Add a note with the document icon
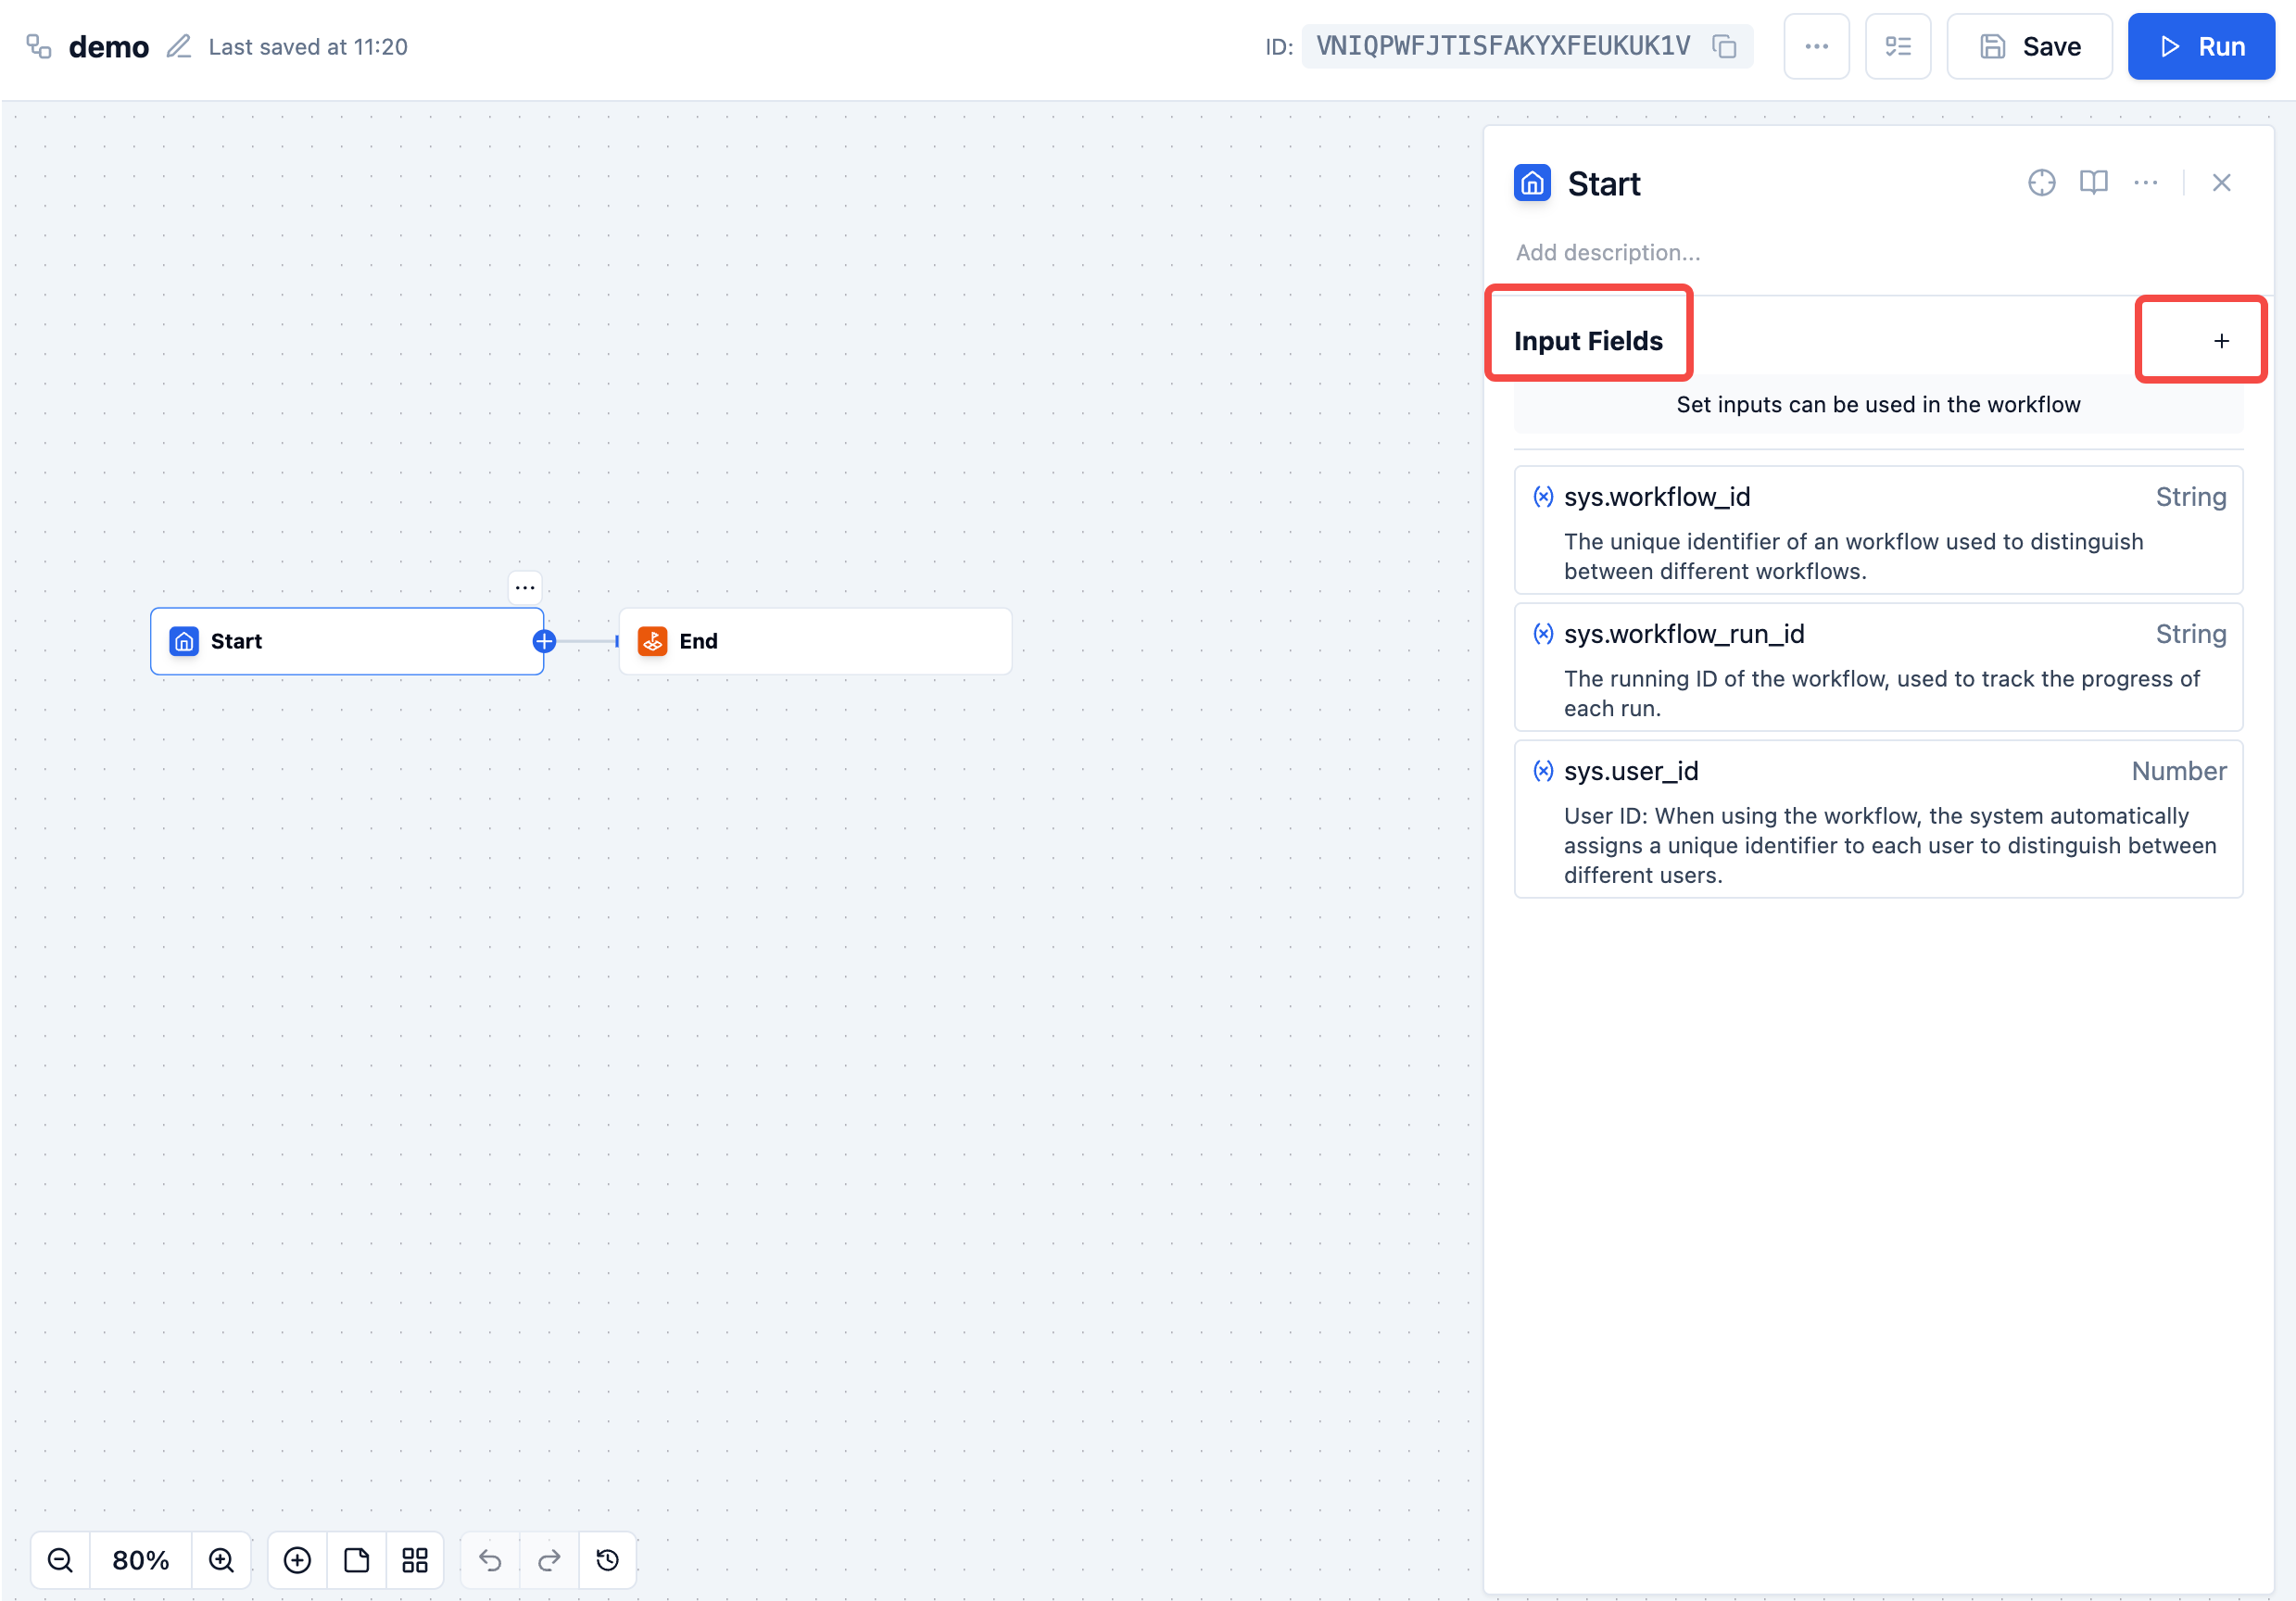 pos(356,1560)
